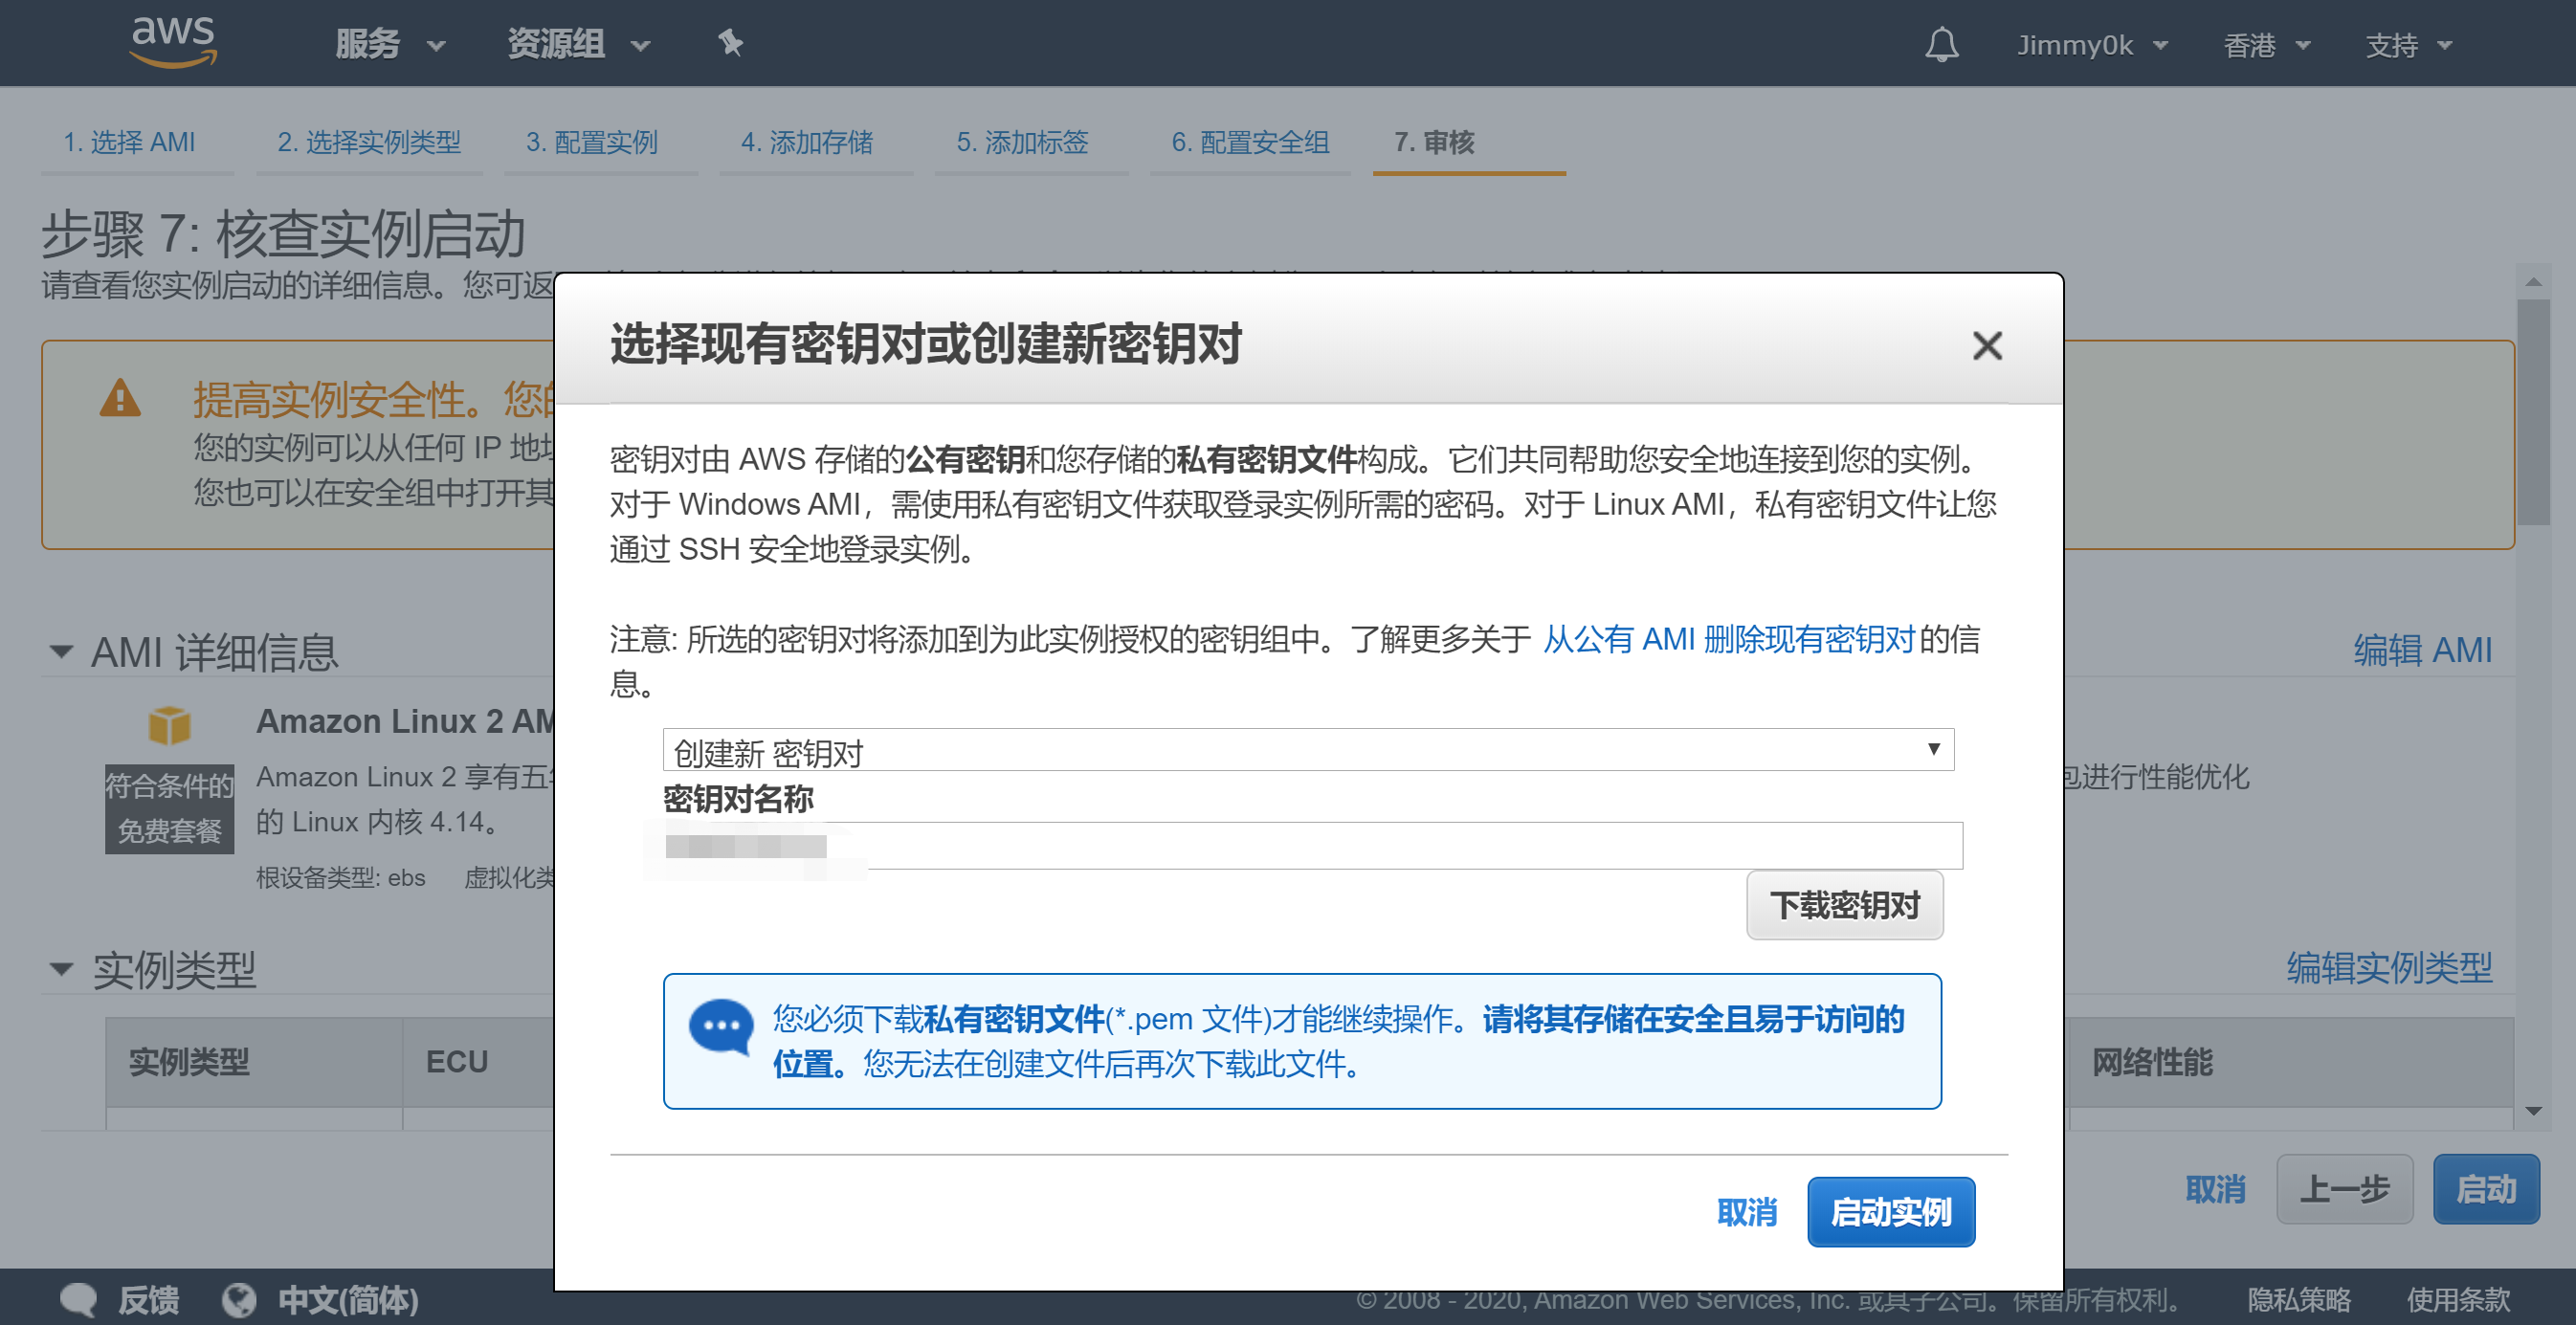
Task: Click the pushpin shortcut icon
Action: [730, 43]
